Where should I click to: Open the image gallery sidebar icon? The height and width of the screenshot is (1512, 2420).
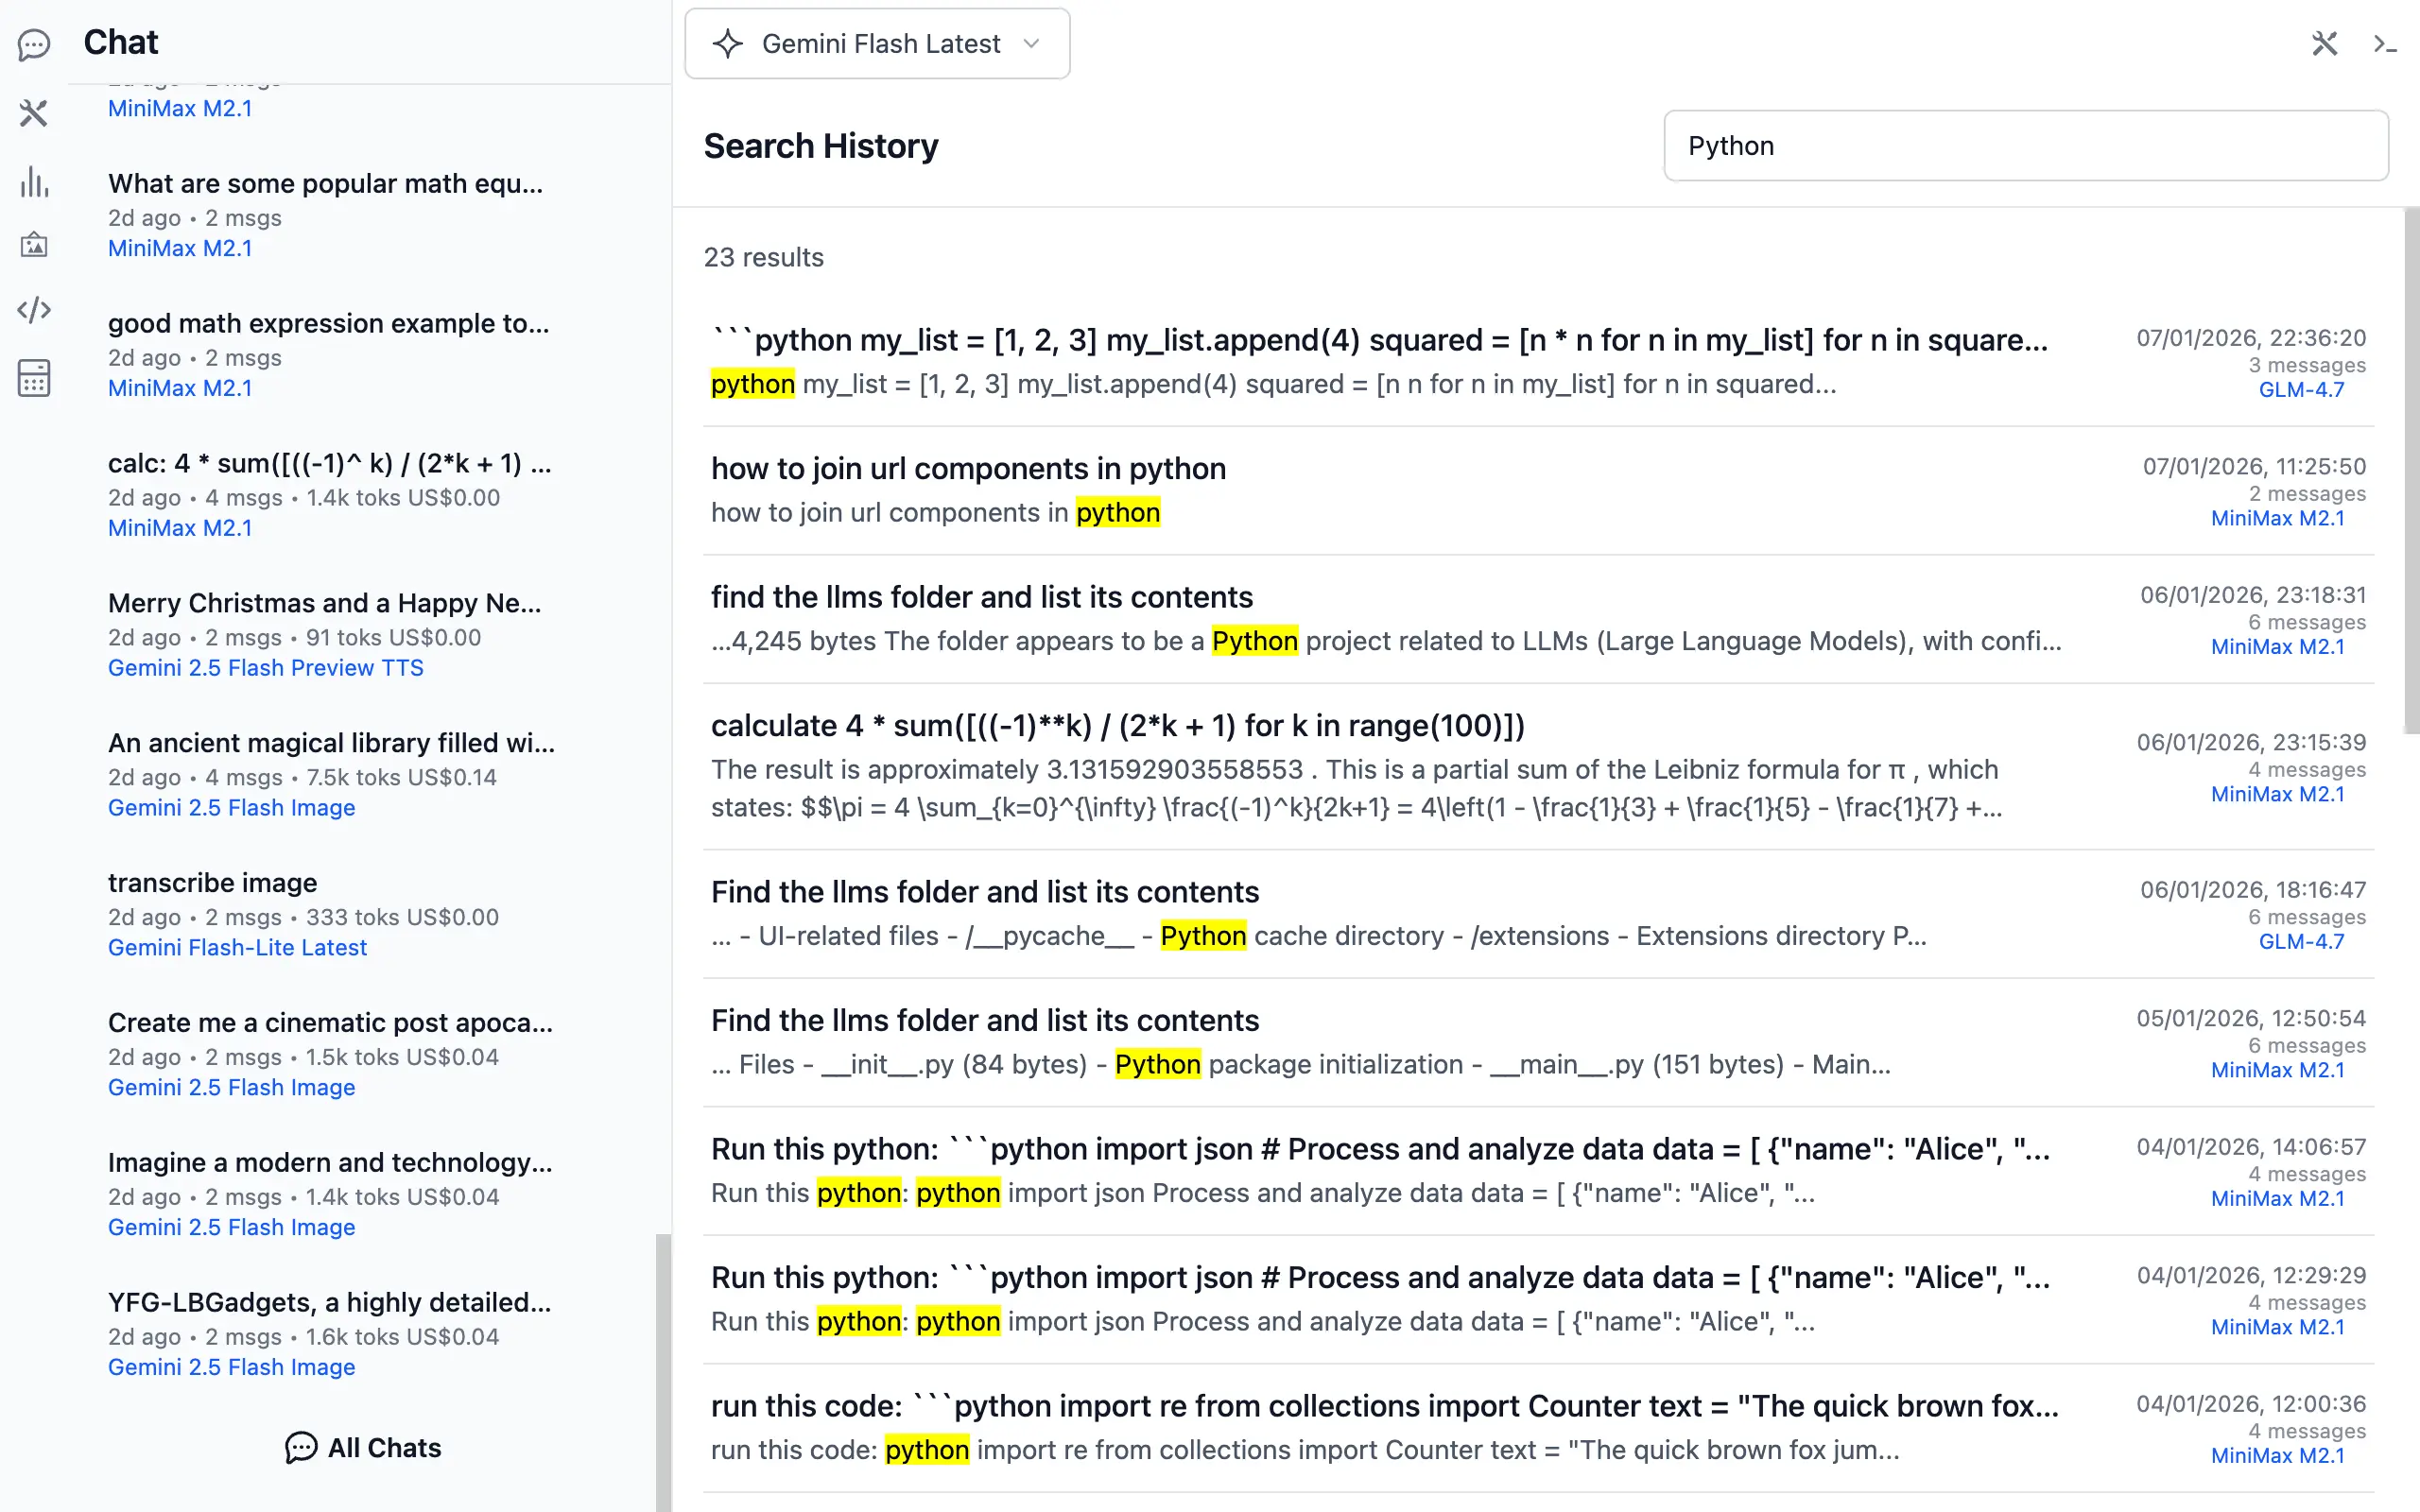pyautogui.click(x=33, y=244)
